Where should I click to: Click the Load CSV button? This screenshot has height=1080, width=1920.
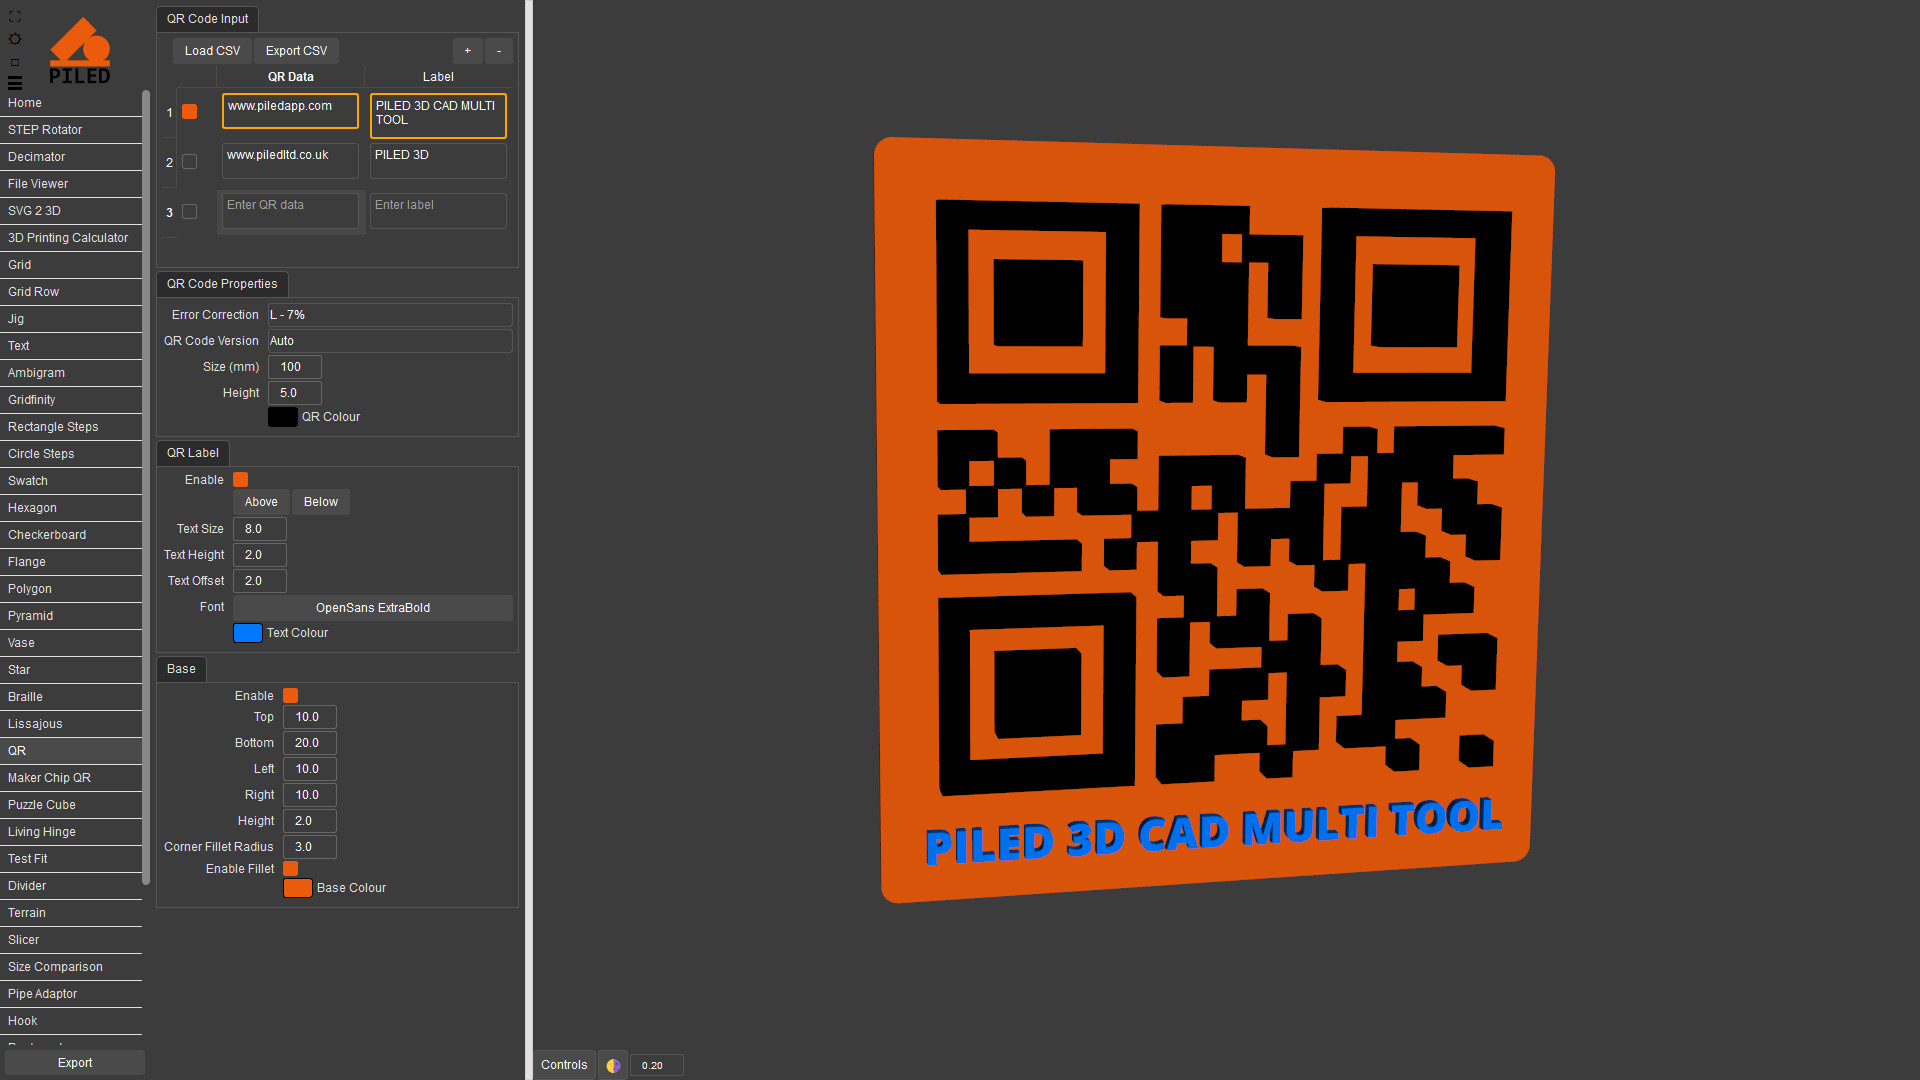click(x=212, y=51)
